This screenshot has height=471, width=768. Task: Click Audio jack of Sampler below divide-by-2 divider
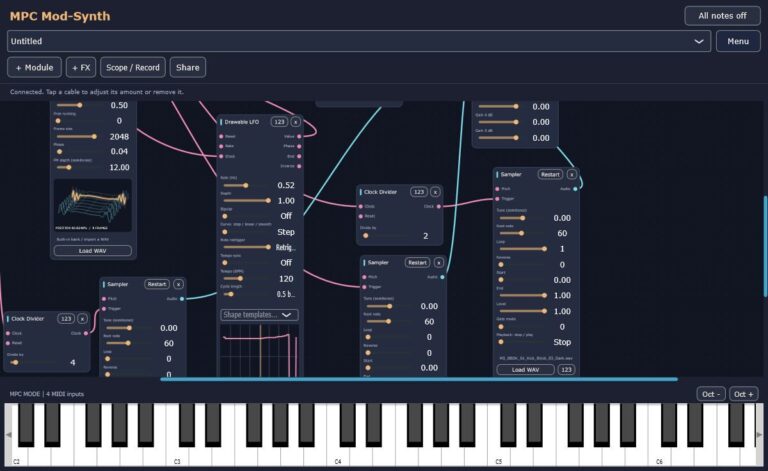point(442,277)
